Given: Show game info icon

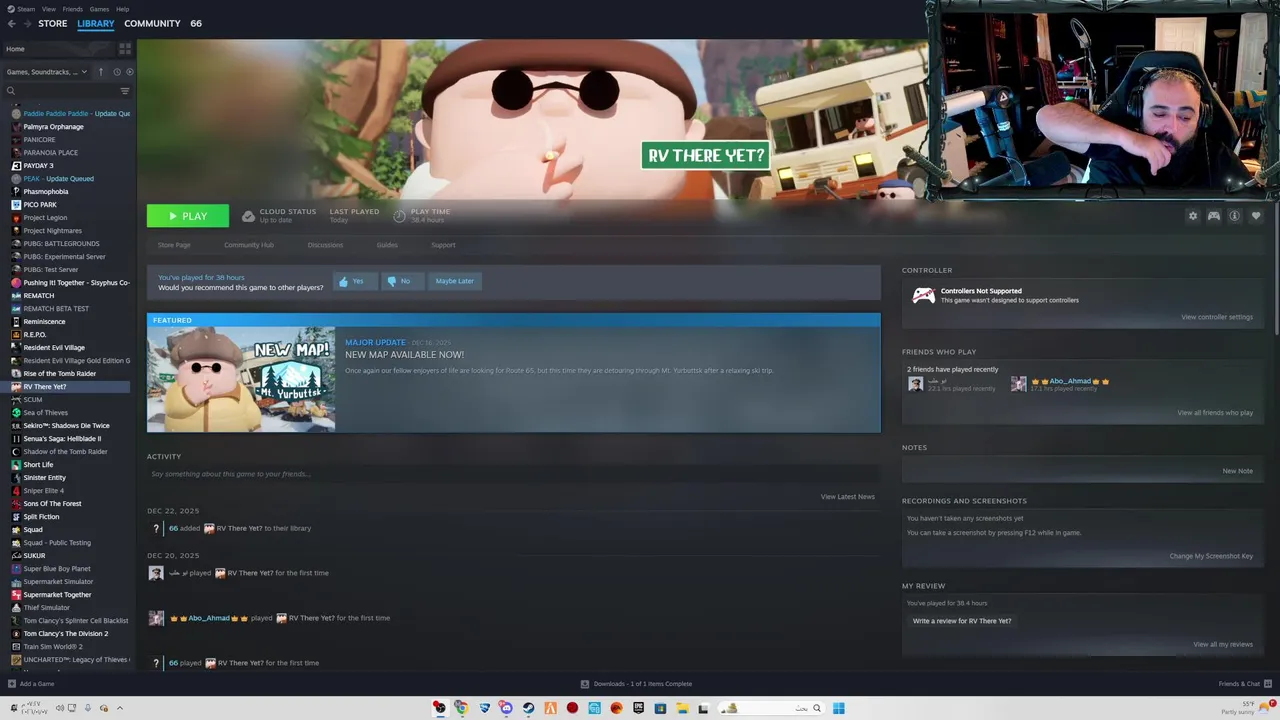Looking at the screenshot, I should (1234, 216).
